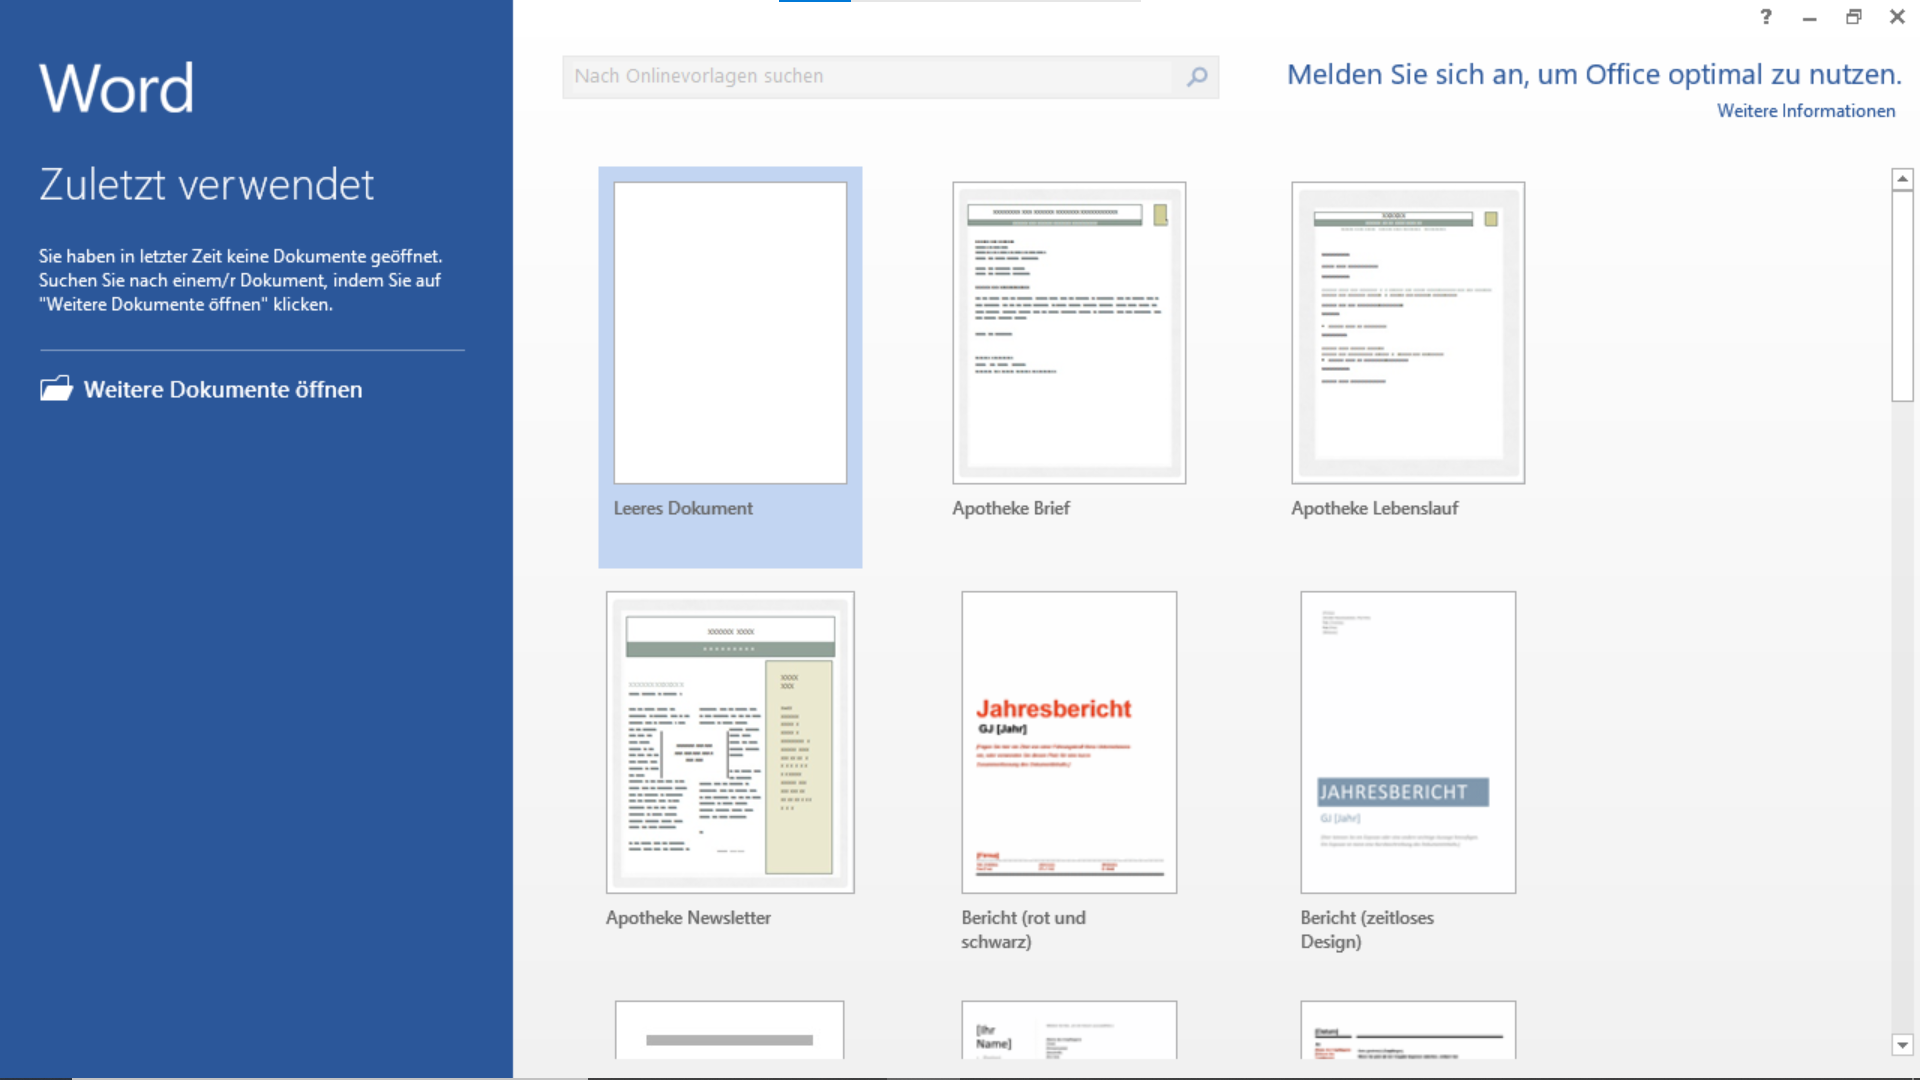Click into the online templates search field

[870, 77]
